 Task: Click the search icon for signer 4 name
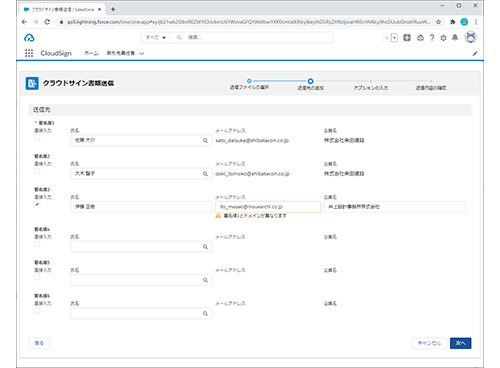click(x=206, y=247)
